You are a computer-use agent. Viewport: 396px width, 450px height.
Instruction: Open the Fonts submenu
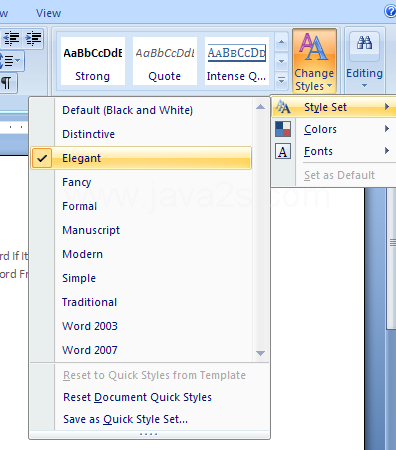click(x=334, y=151)
